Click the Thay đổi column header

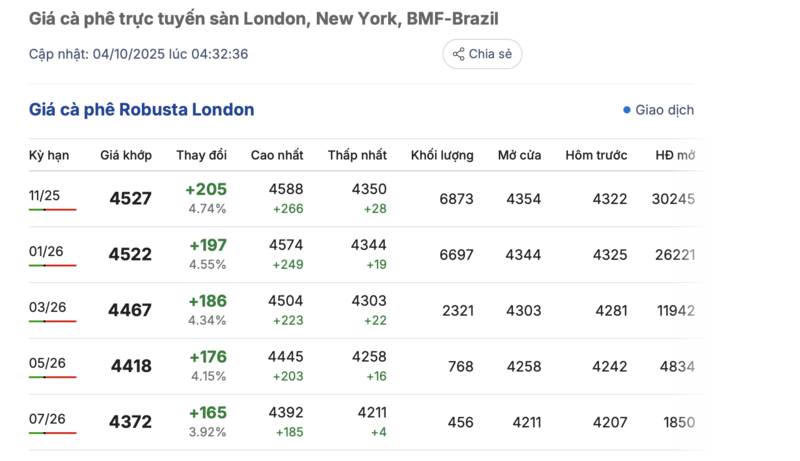coord(202,155)
